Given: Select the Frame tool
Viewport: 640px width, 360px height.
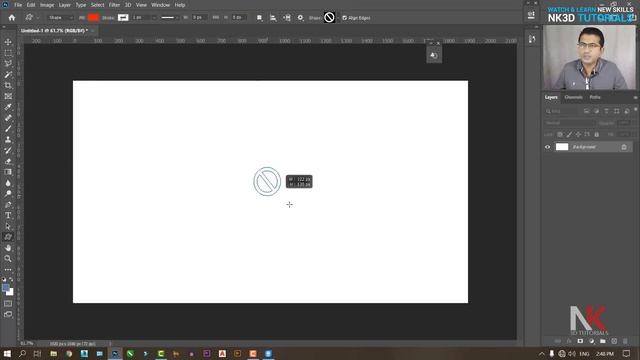Looking at the screenshot, I should coord(8,96).
